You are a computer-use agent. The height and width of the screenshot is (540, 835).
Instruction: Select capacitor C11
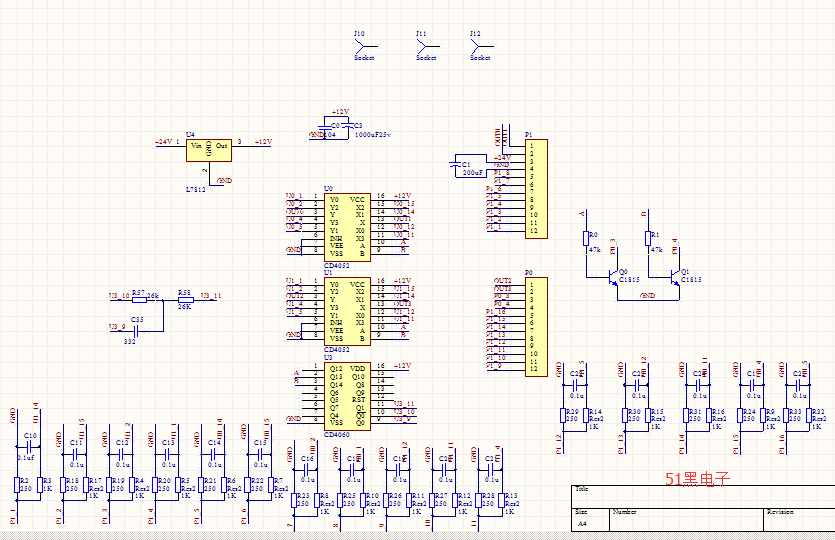point(76,454)
